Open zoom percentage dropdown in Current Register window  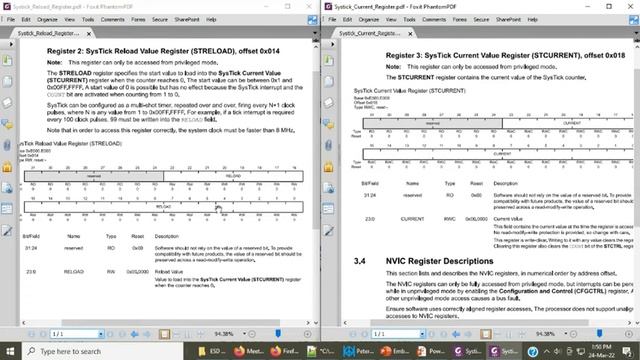click(566, 334)
